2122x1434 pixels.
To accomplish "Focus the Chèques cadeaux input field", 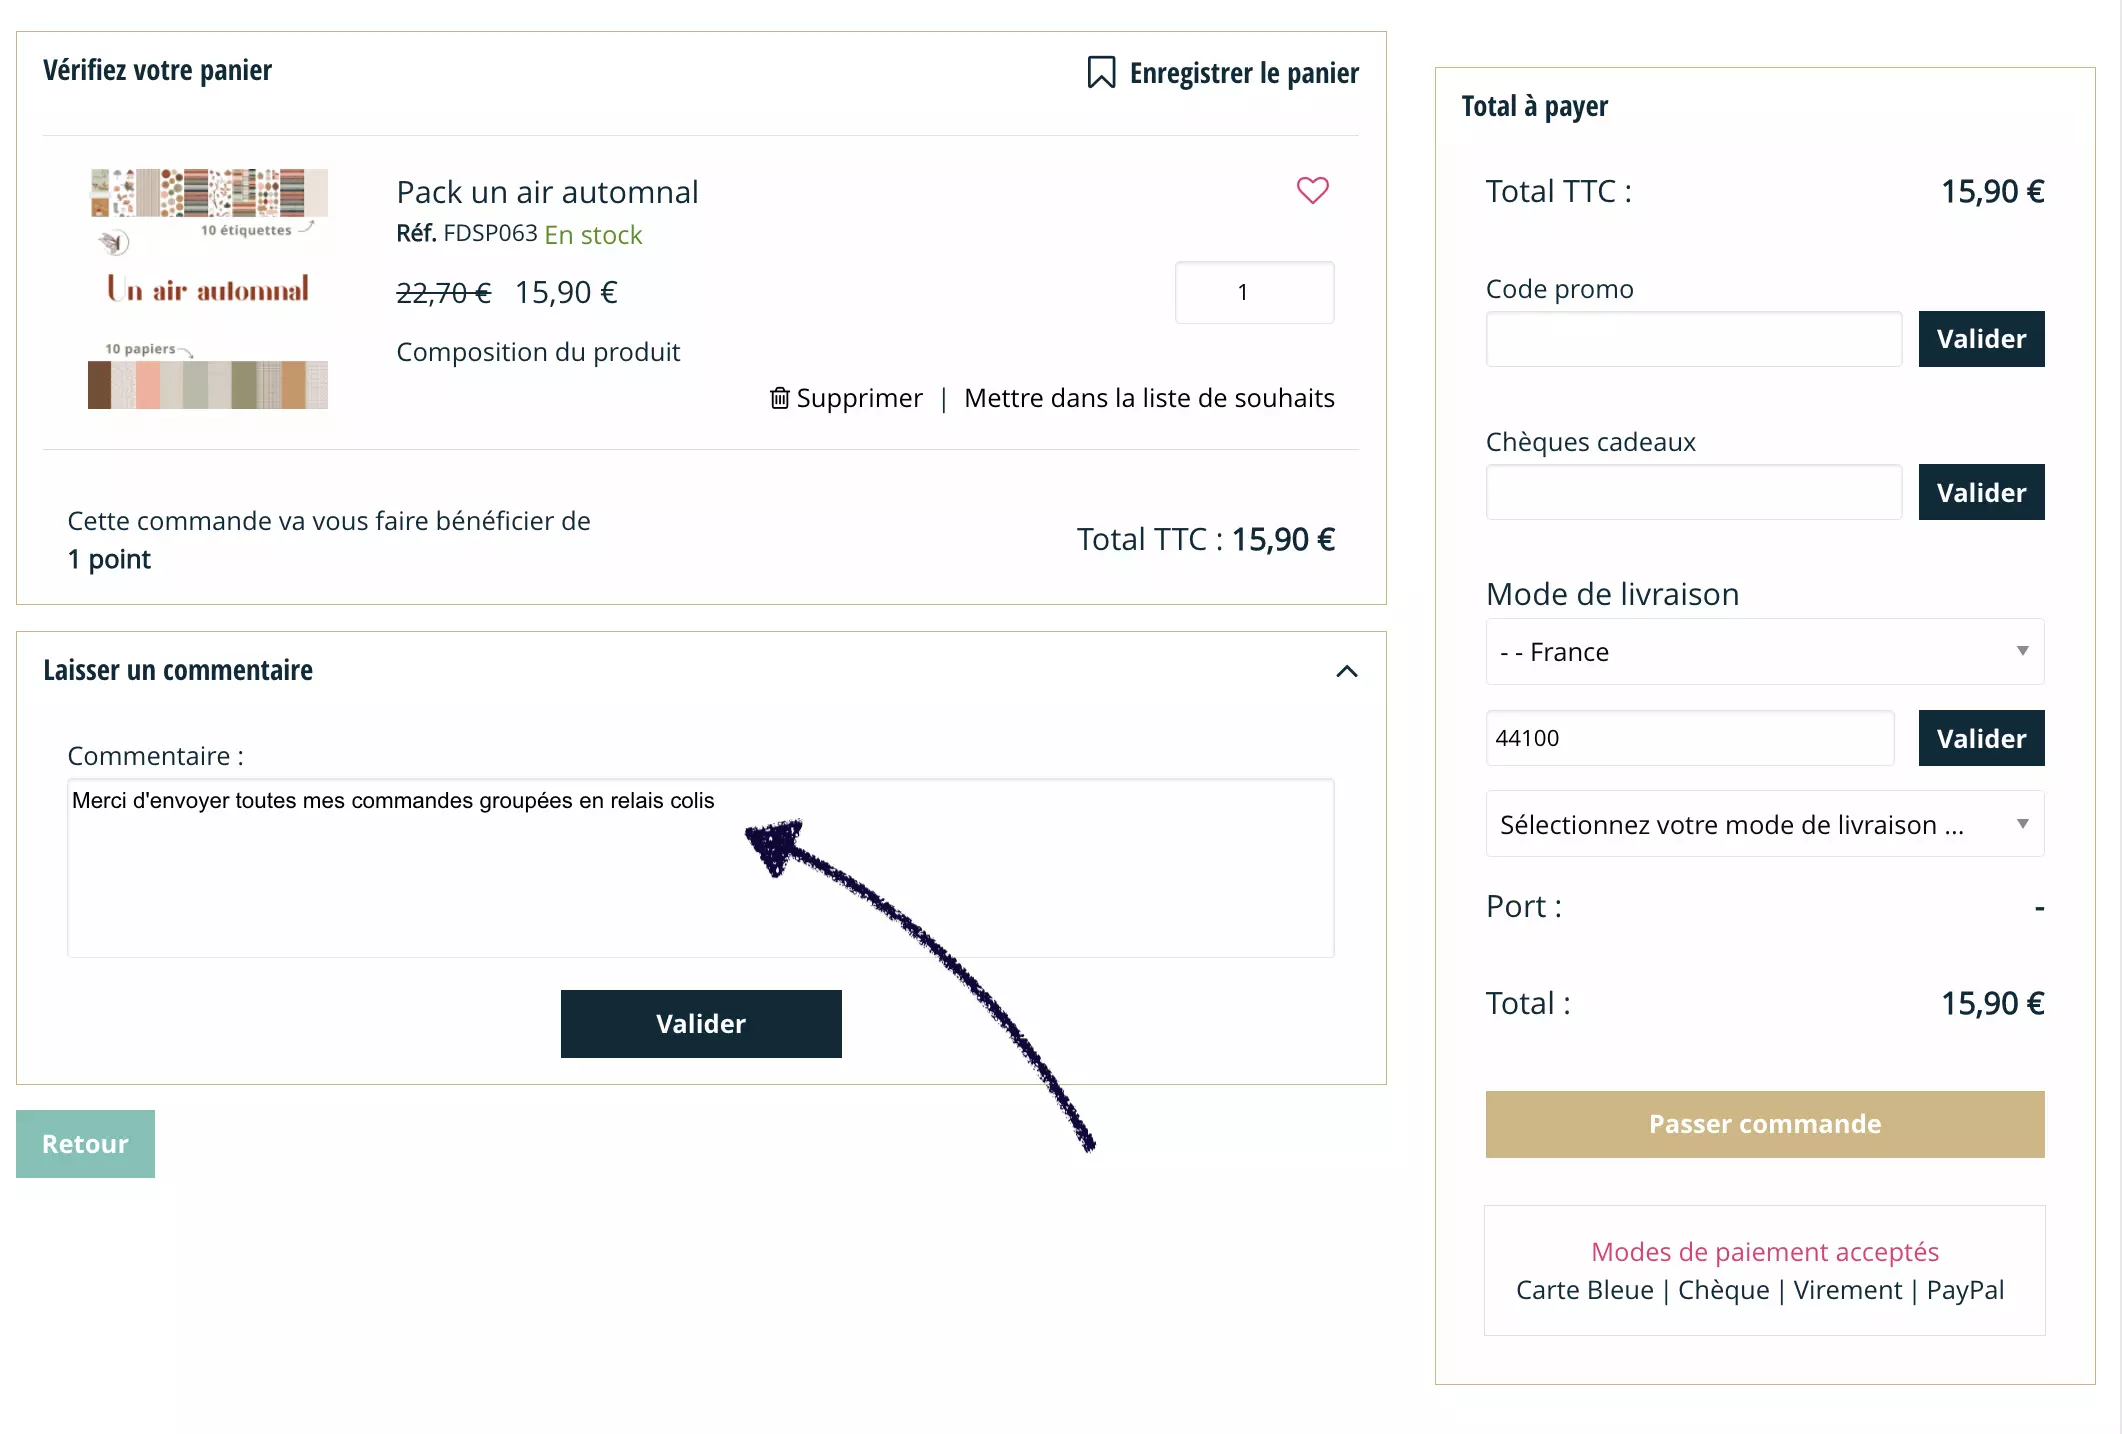I will click(x=1694, y=492).
